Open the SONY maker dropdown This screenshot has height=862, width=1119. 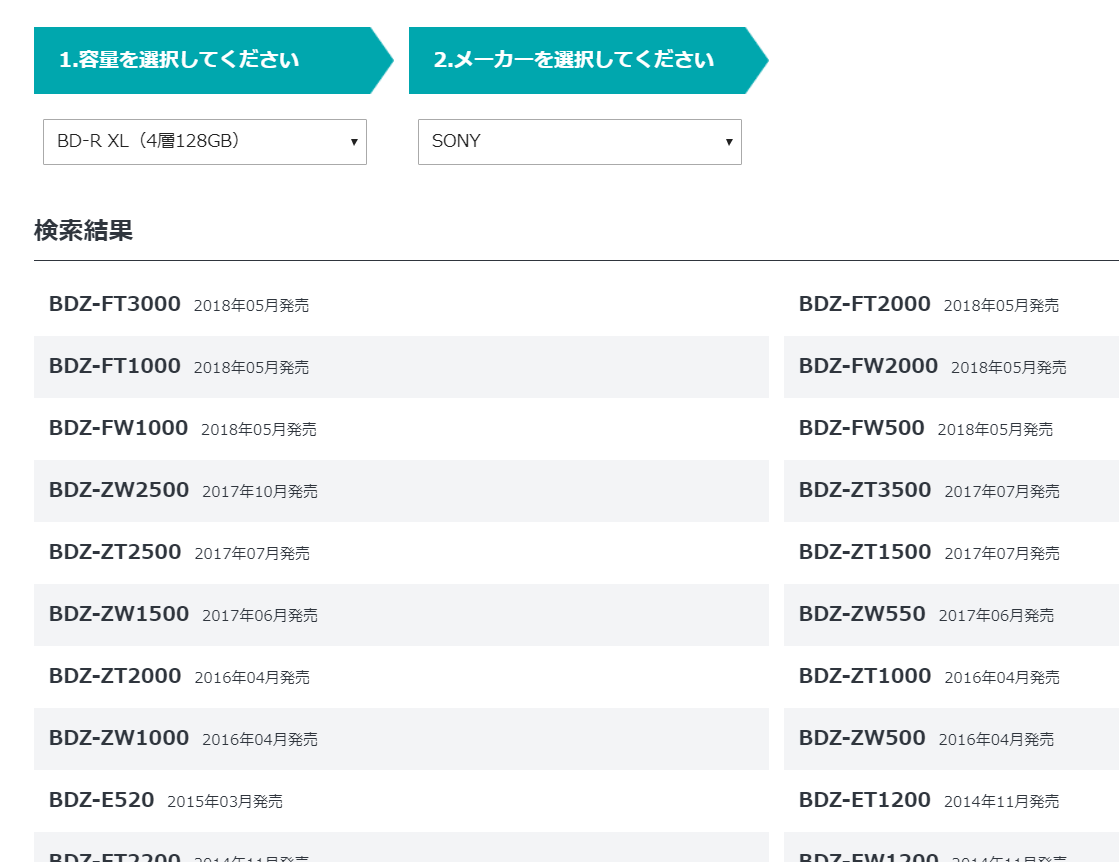(x=579, y=142)
